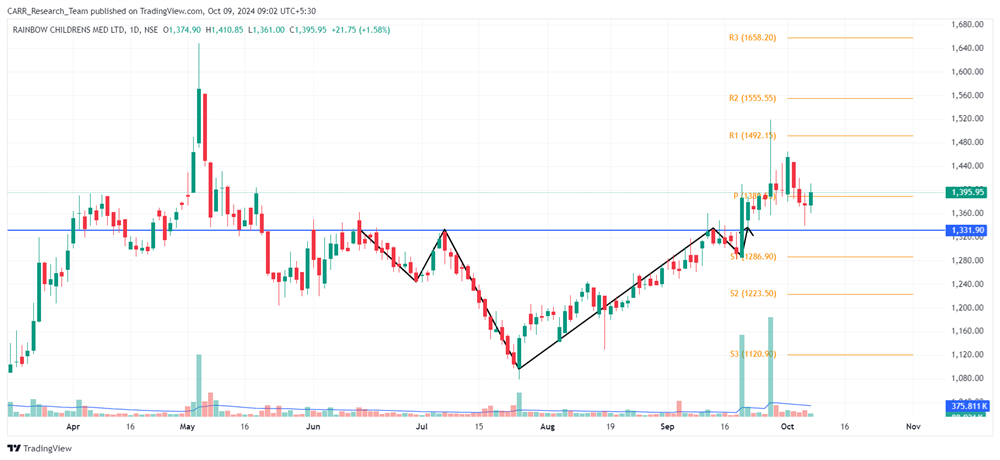This screenshot has width=1000, height=460.
Task: Click the blue 1,331.90 price tag
Action: point(968,230)
